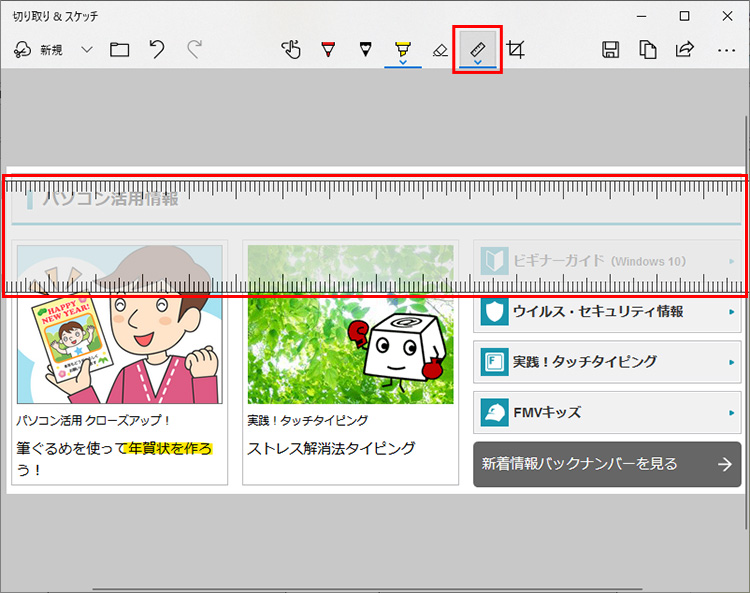Save the snip with the floppy icon
The width and height of the screenshot is (750, 593).
610,49
